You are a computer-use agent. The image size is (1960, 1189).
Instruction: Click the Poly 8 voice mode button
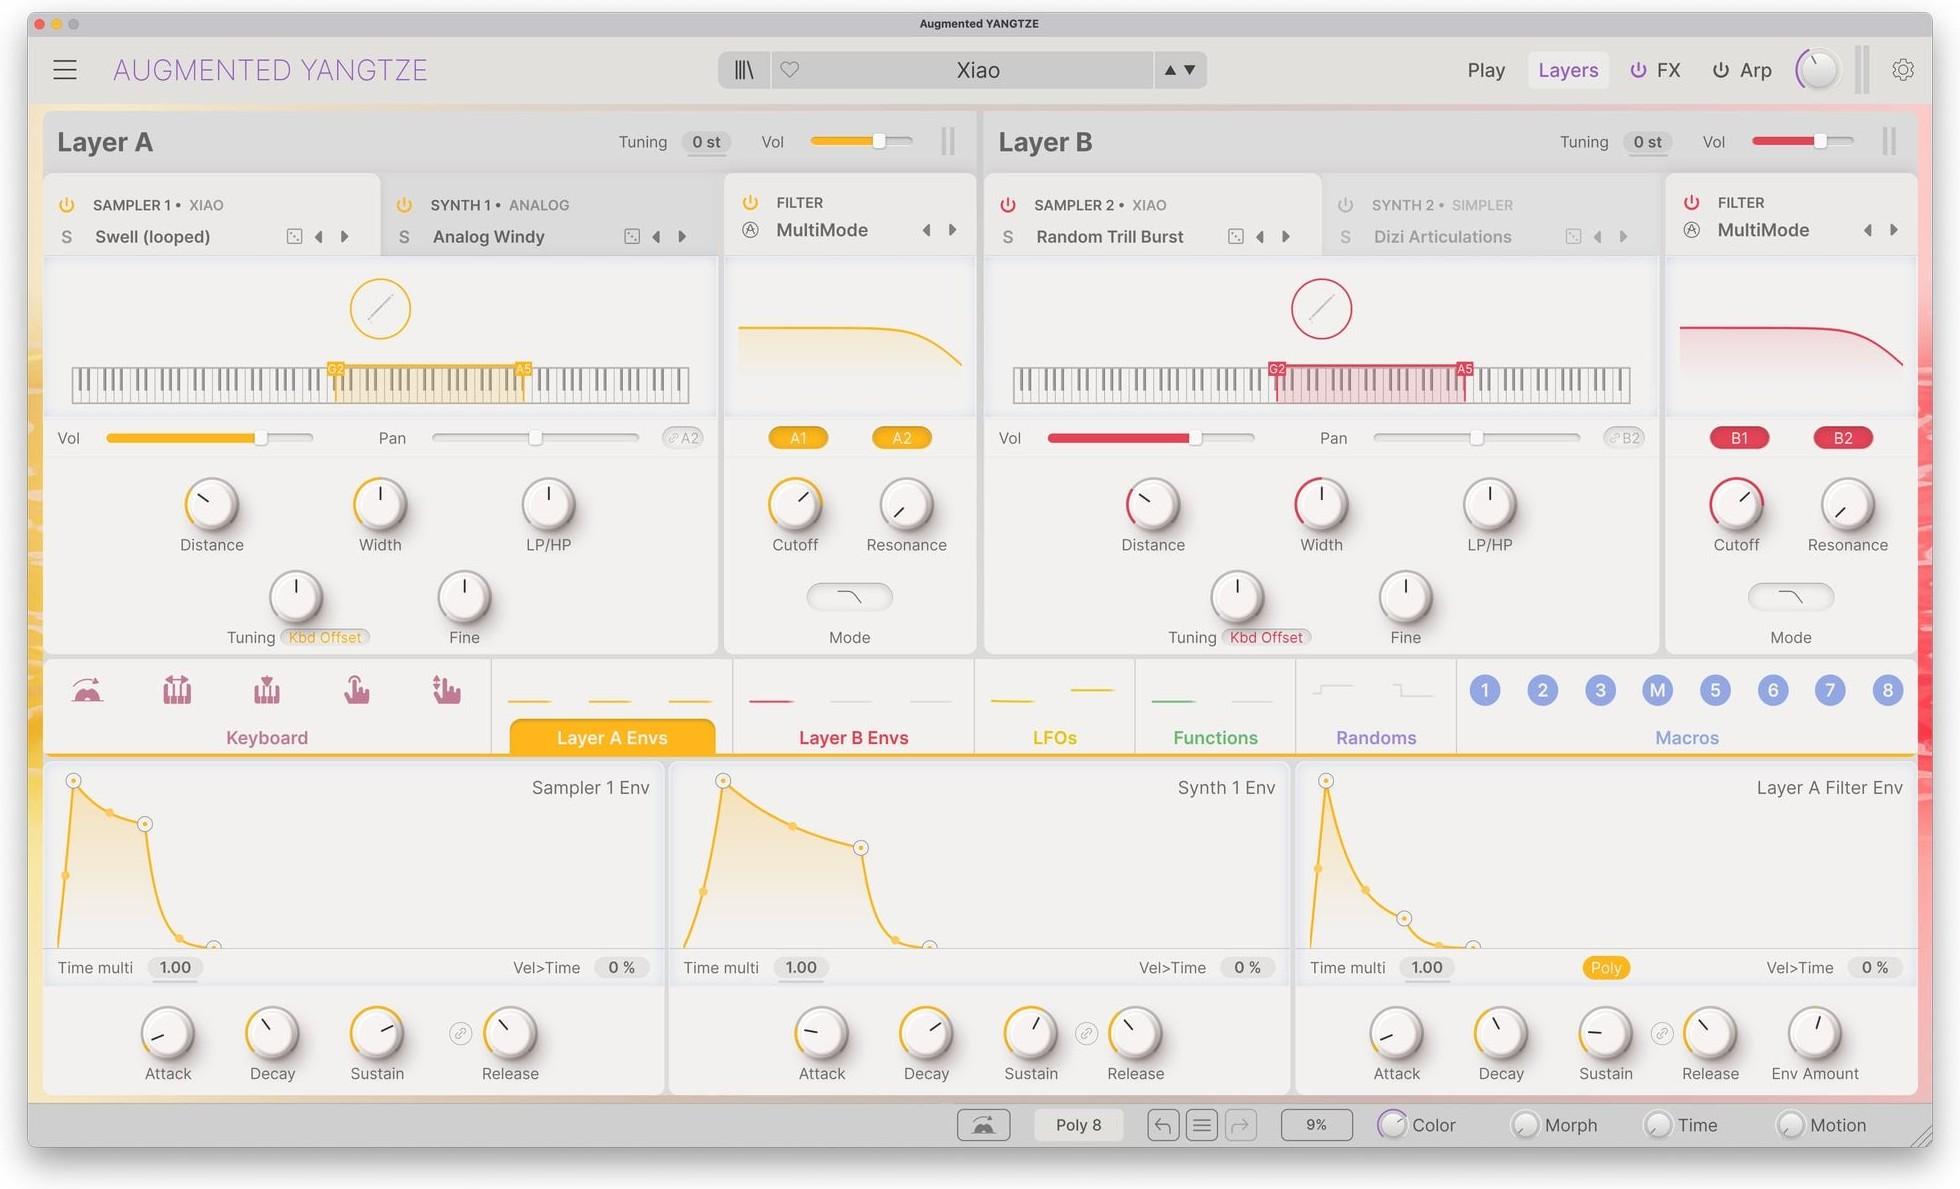coord(1077,1124)
